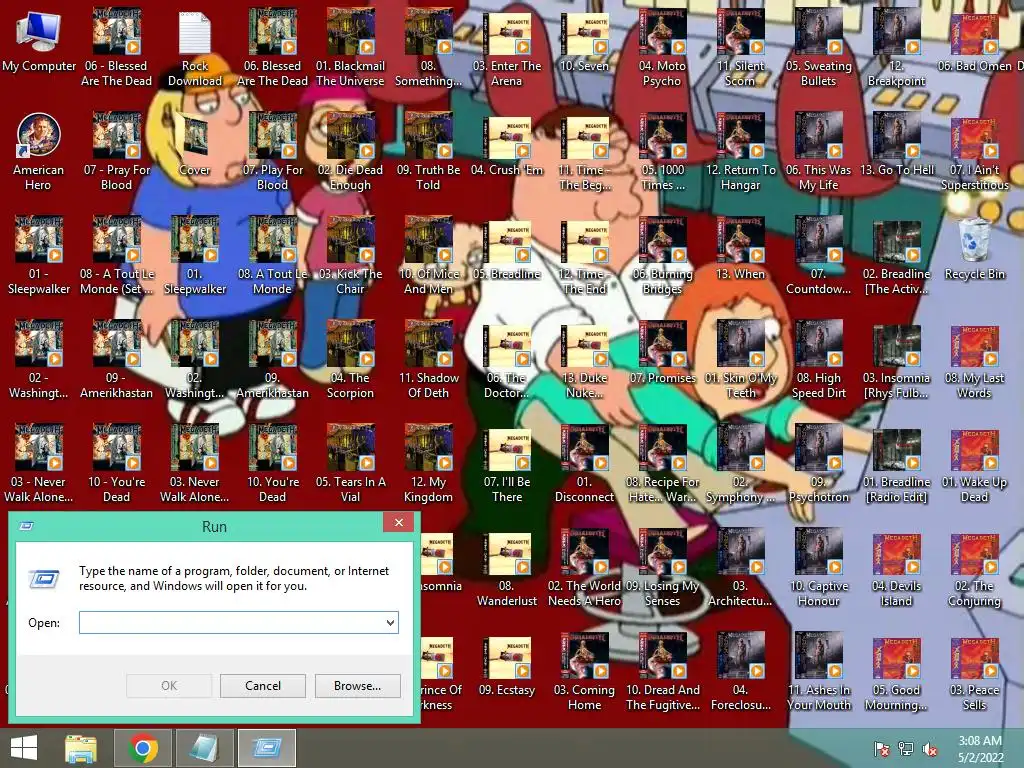Launch Google Chrome from the taskbar
1024x768 pixels.
[142, 748]
